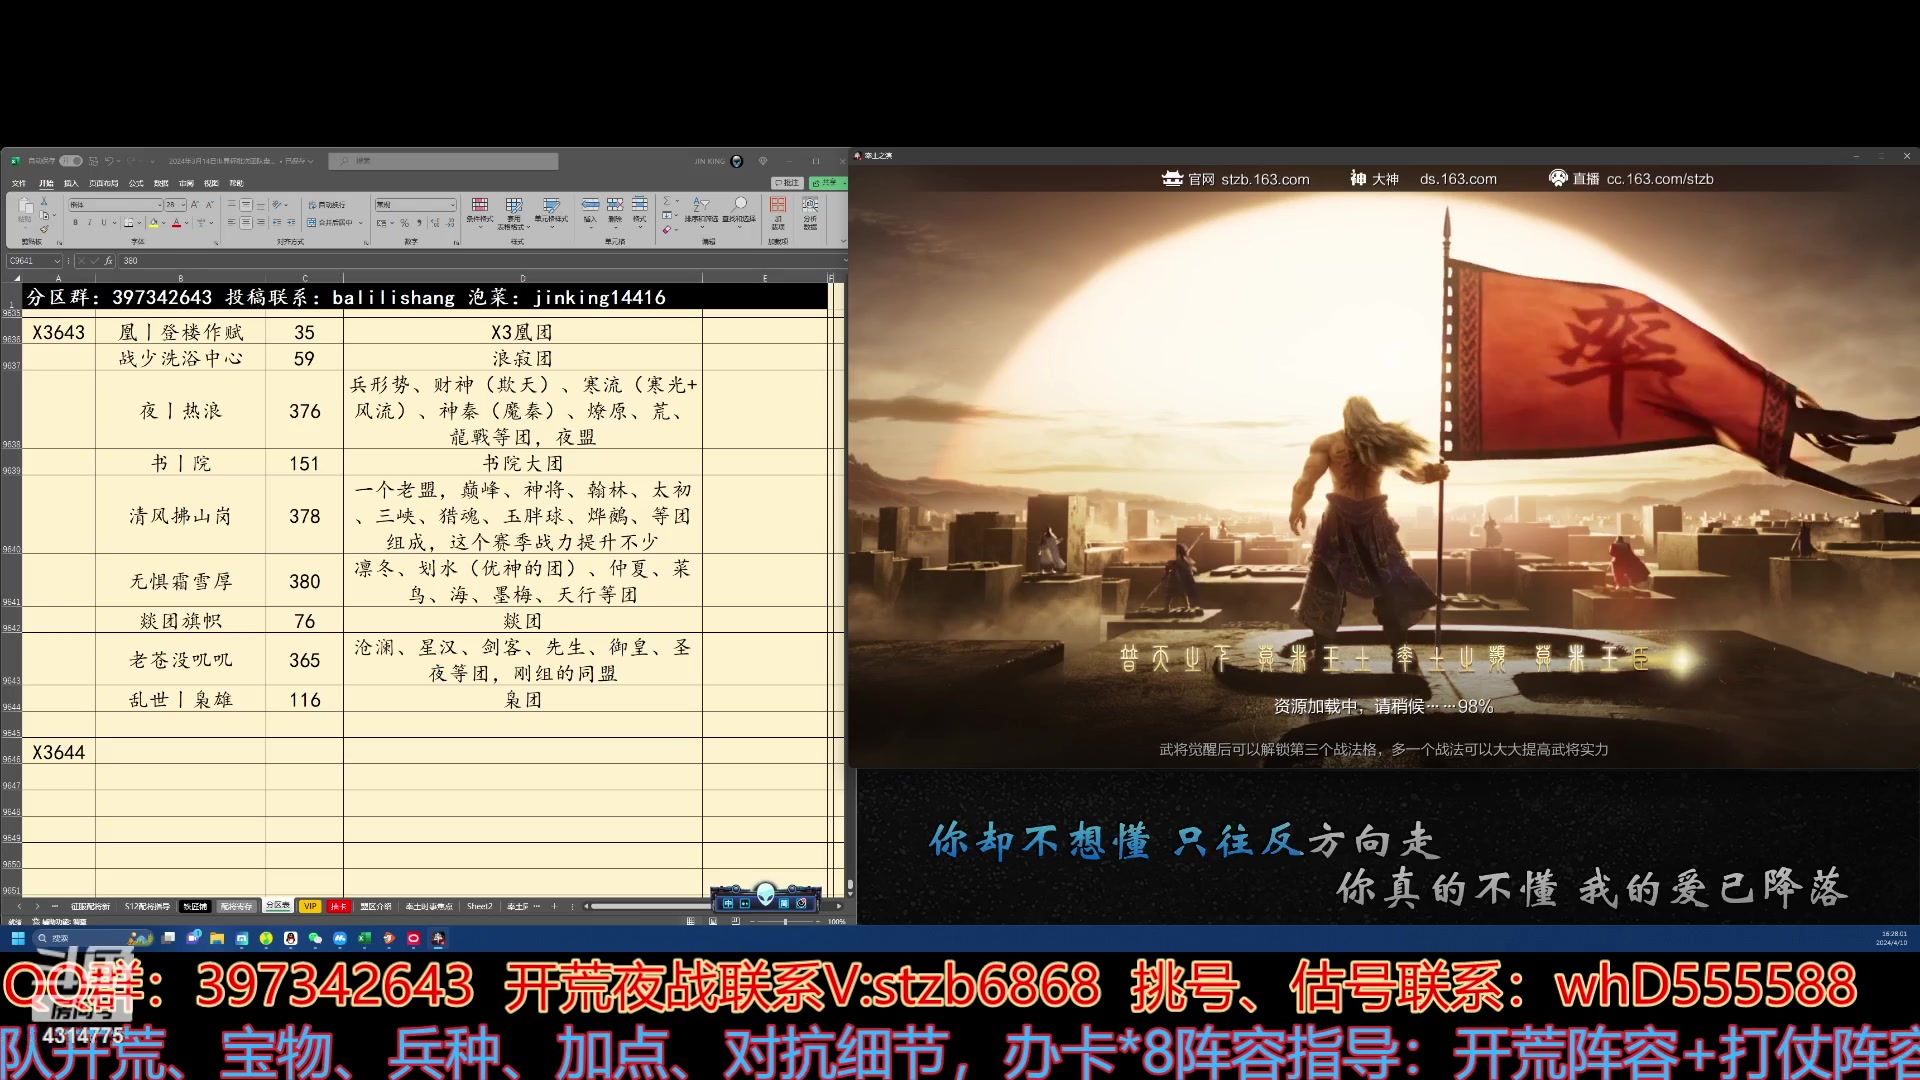Click the add new sheet plus button
1920x1080 pixels.
coord(554,906)
